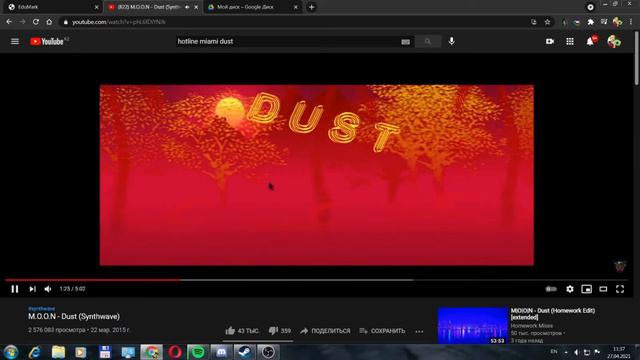Screen dimensions: 640x360
Task: Switch to theater mode
Action: 603,289
